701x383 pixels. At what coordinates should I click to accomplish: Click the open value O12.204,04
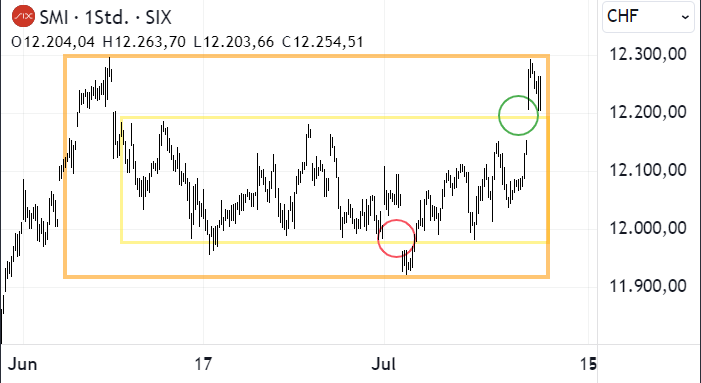pos(53,42)
